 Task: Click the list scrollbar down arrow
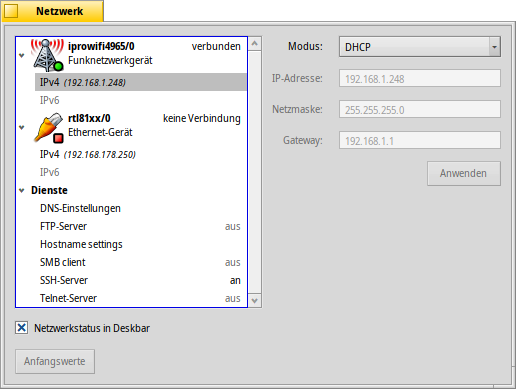[255, 301]
